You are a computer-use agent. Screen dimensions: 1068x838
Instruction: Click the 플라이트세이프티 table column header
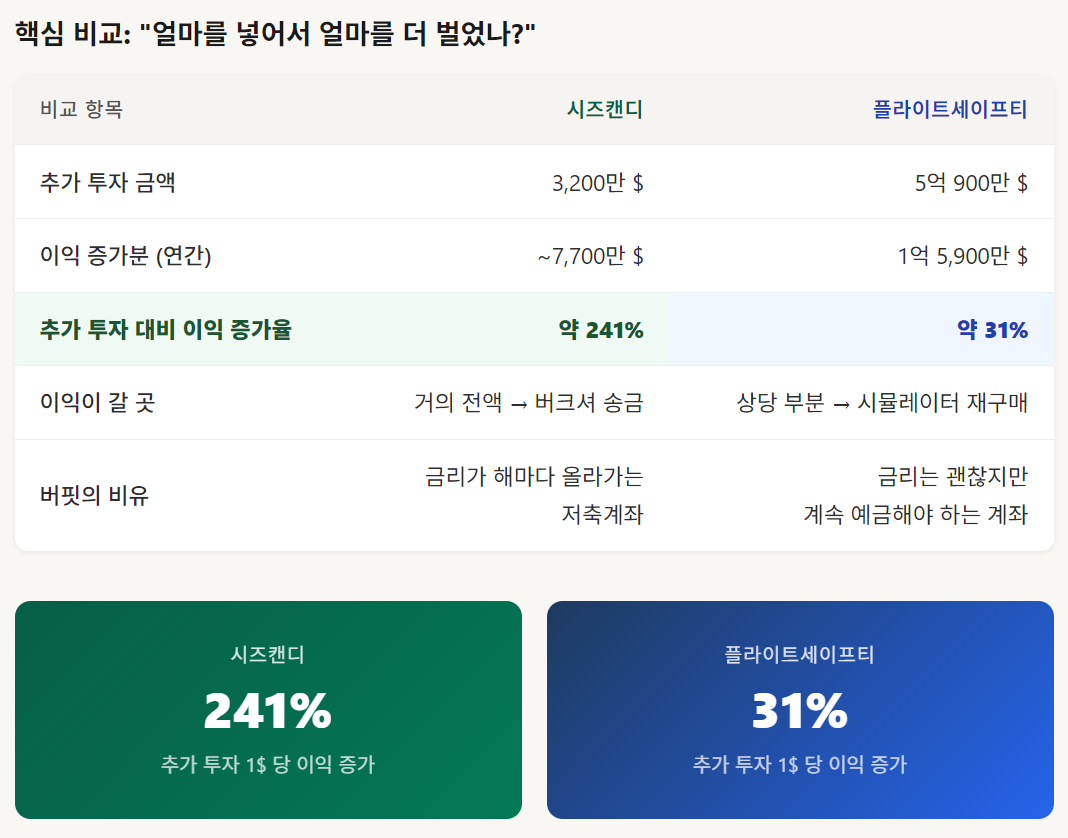(950, 109)
